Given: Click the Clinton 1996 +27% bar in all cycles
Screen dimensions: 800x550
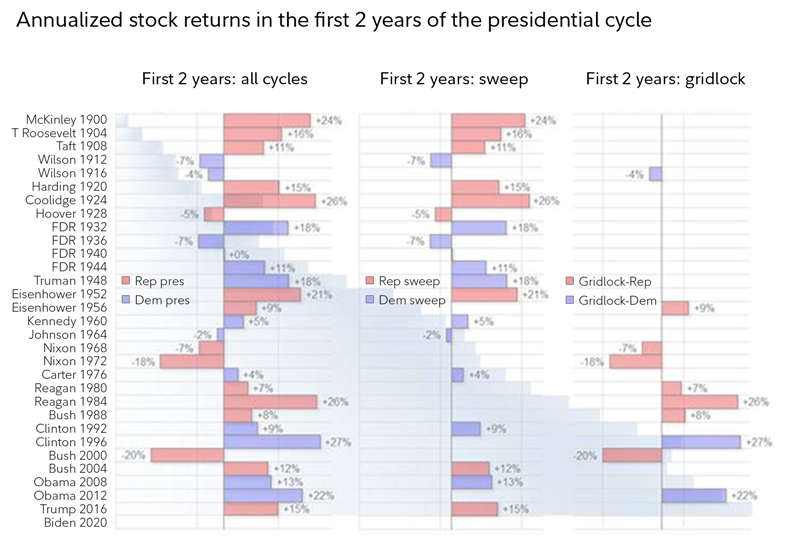Looking at the screenshot, I should click(272, 441).
